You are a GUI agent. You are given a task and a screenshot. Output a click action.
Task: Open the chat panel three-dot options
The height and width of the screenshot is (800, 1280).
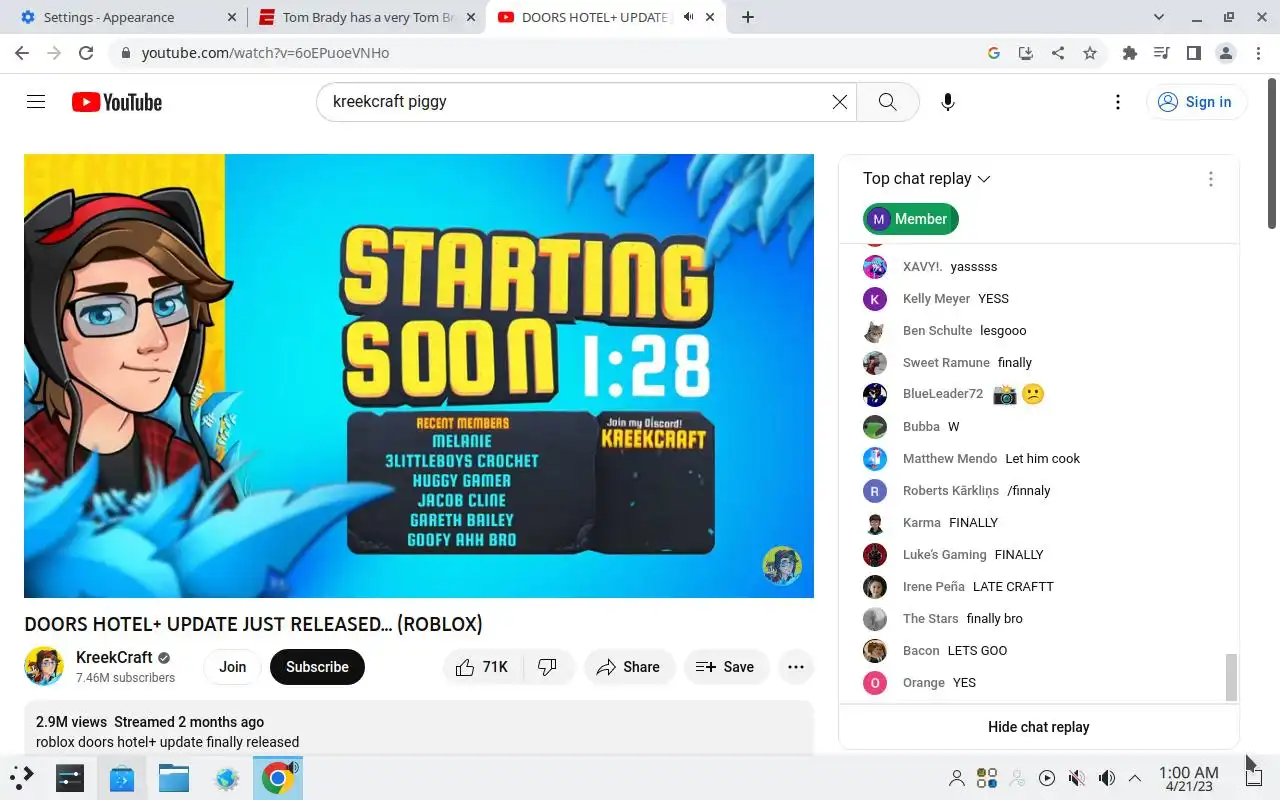[x=1210, y=179]
